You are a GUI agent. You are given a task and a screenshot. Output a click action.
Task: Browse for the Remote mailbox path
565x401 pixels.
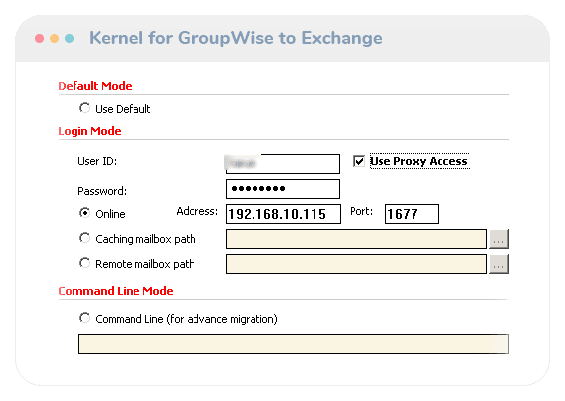(x=499, y=264)
